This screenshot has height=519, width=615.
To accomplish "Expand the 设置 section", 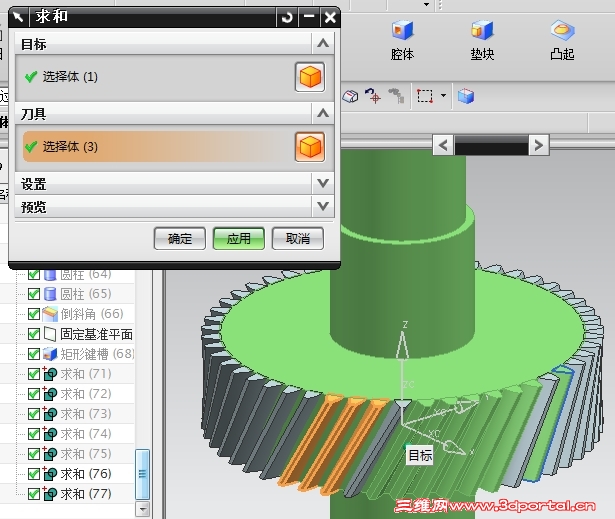I will click(x=323, y=183).
